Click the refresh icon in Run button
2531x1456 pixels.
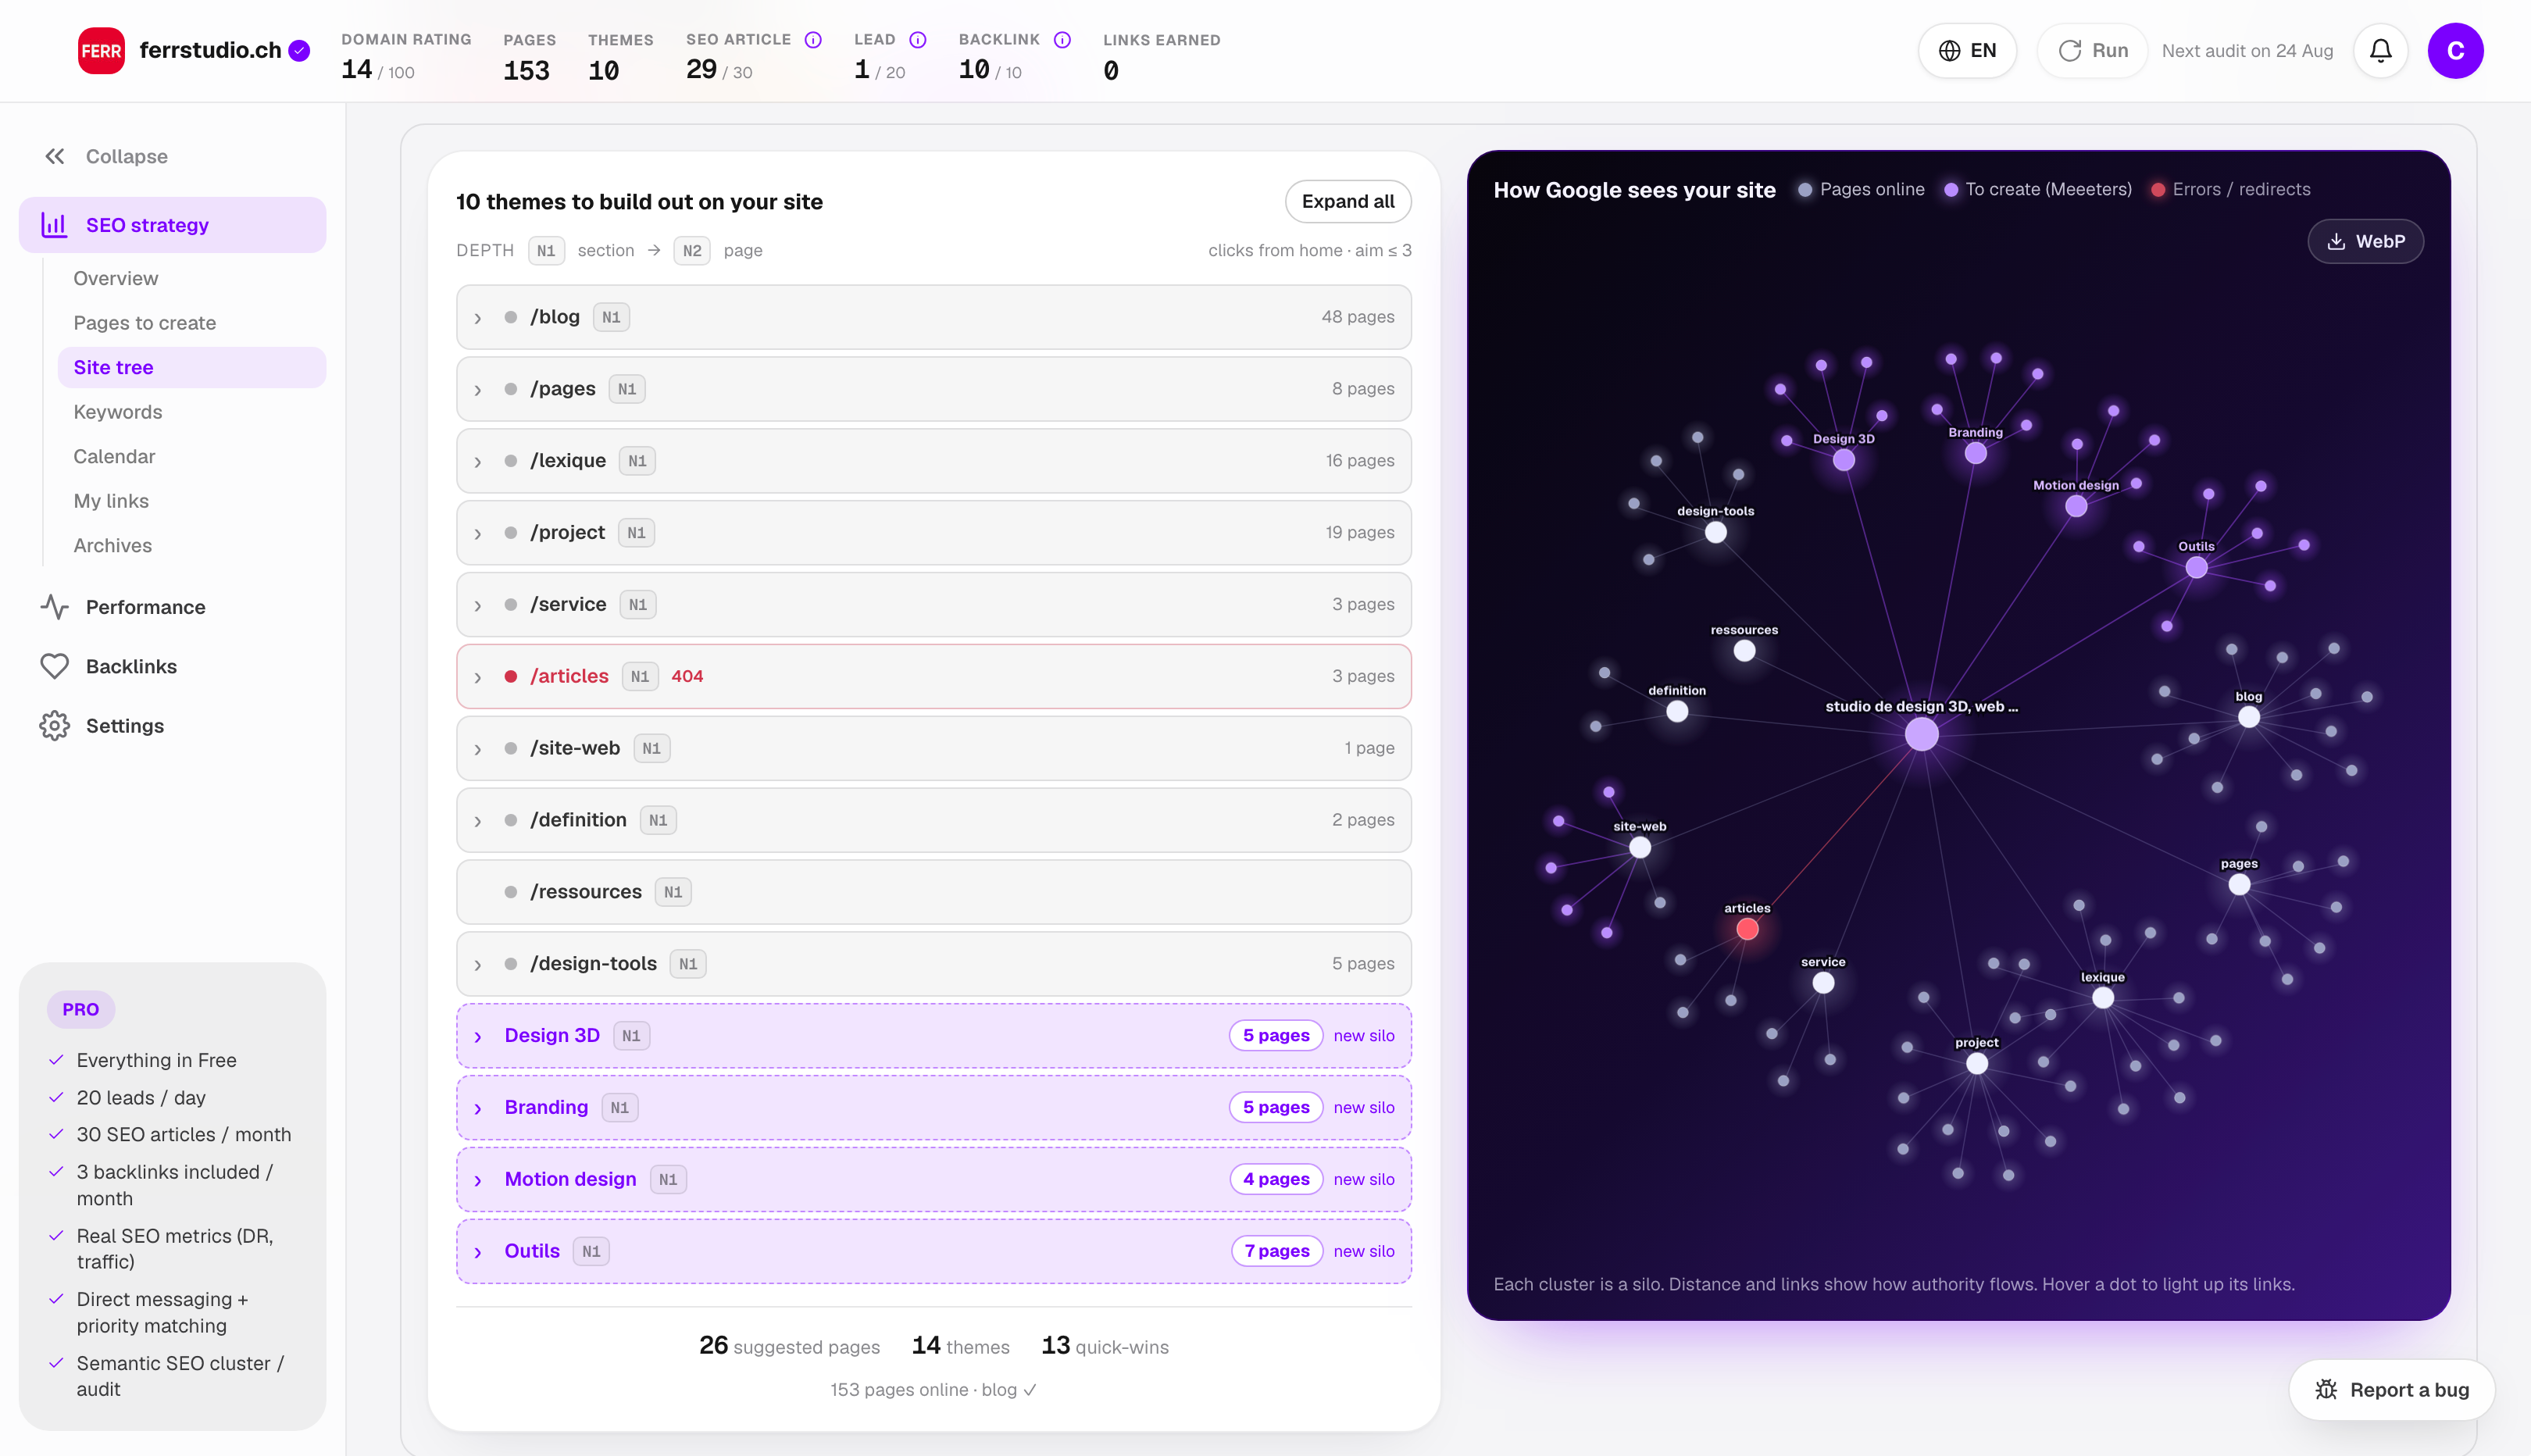pyautogui.click(x=2070, y=51)
